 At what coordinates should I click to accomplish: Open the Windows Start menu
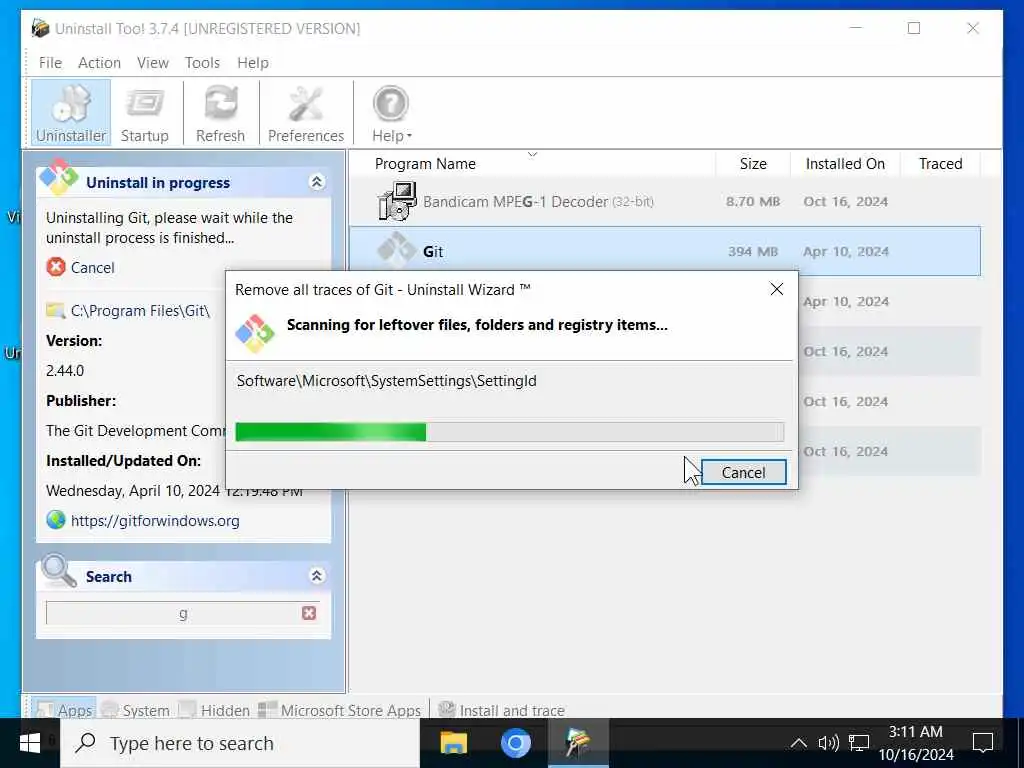(x=29, y=743)
